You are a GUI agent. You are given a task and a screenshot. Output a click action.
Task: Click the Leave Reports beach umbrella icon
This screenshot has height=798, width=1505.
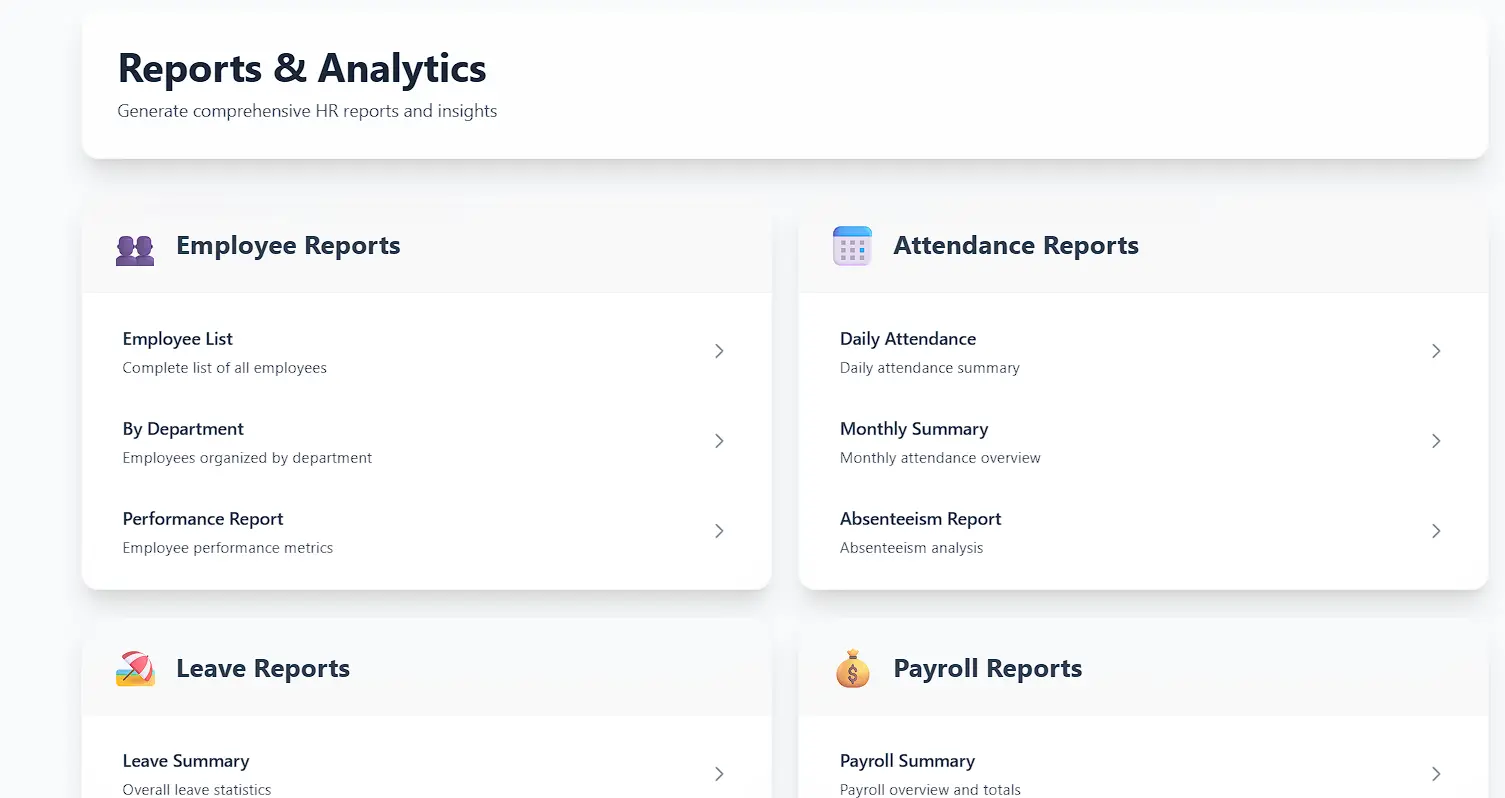pyautogui.click(x=135, y=669)
